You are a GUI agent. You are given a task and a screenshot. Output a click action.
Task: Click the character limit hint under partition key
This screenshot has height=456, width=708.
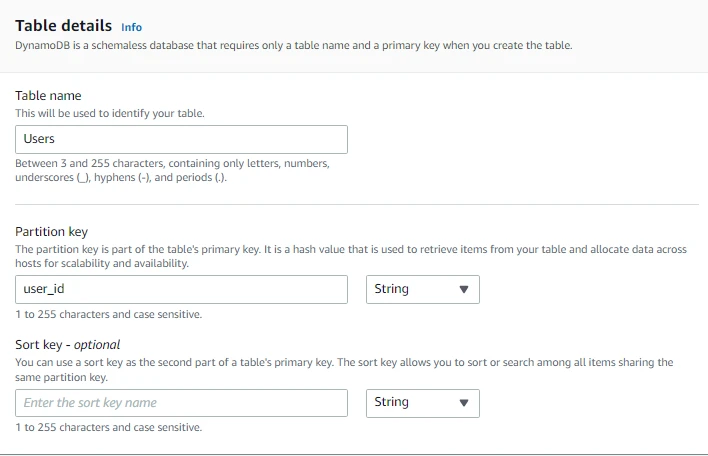click(x=108, y=314)
